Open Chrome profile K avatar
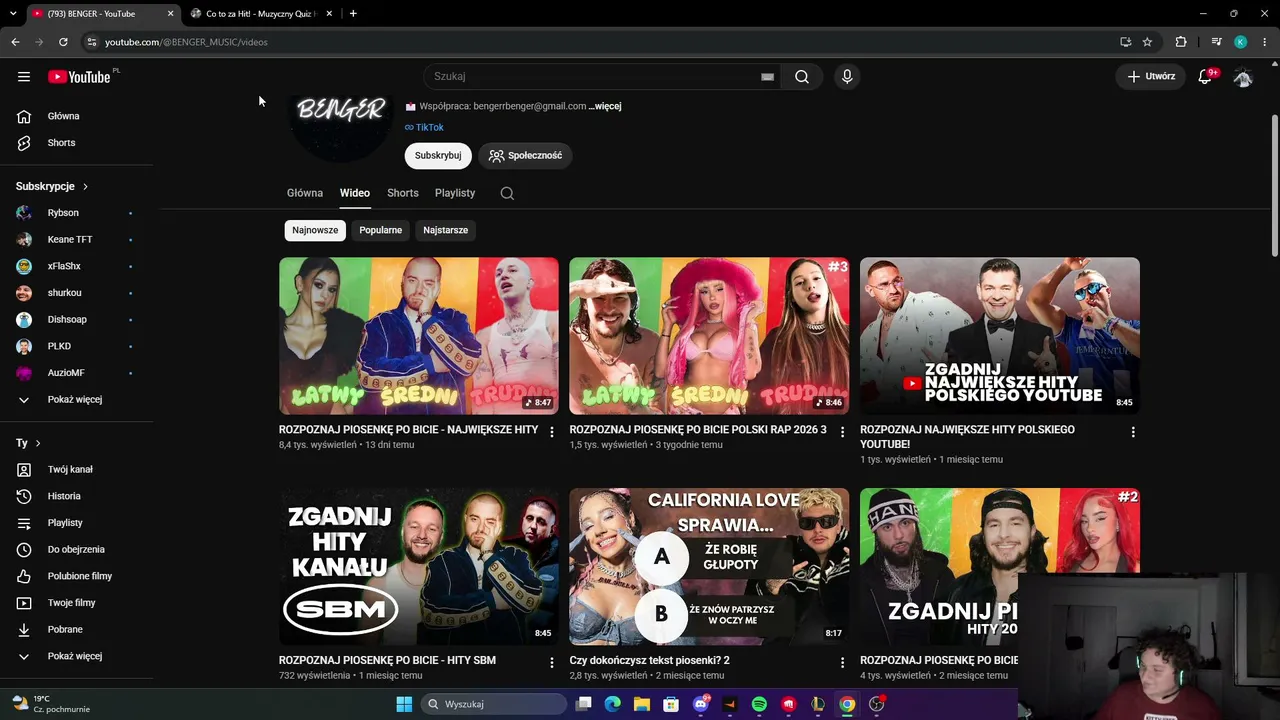1280x720 pixels. pos(1241,42)
